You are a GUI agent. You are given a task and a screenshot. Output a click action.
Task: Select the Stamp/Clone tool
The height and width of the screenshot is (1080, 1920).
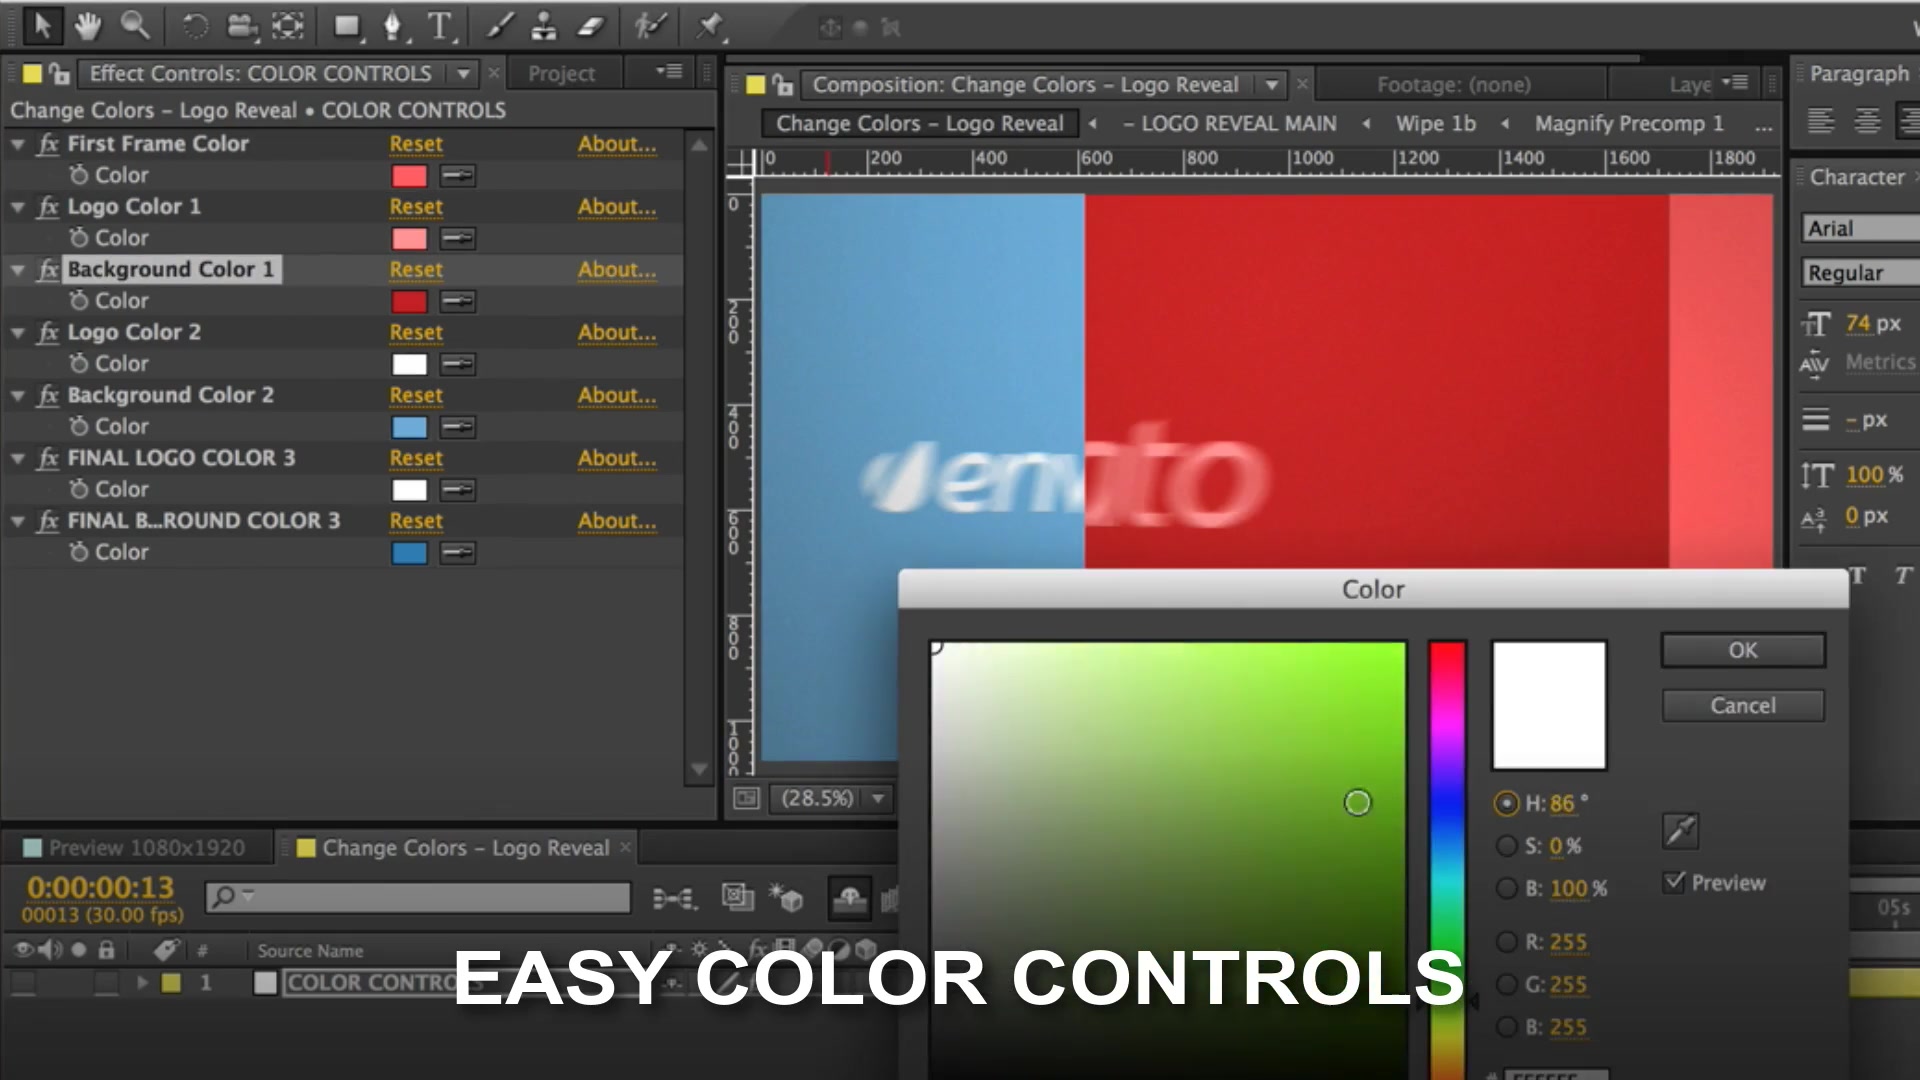(542, 26)
